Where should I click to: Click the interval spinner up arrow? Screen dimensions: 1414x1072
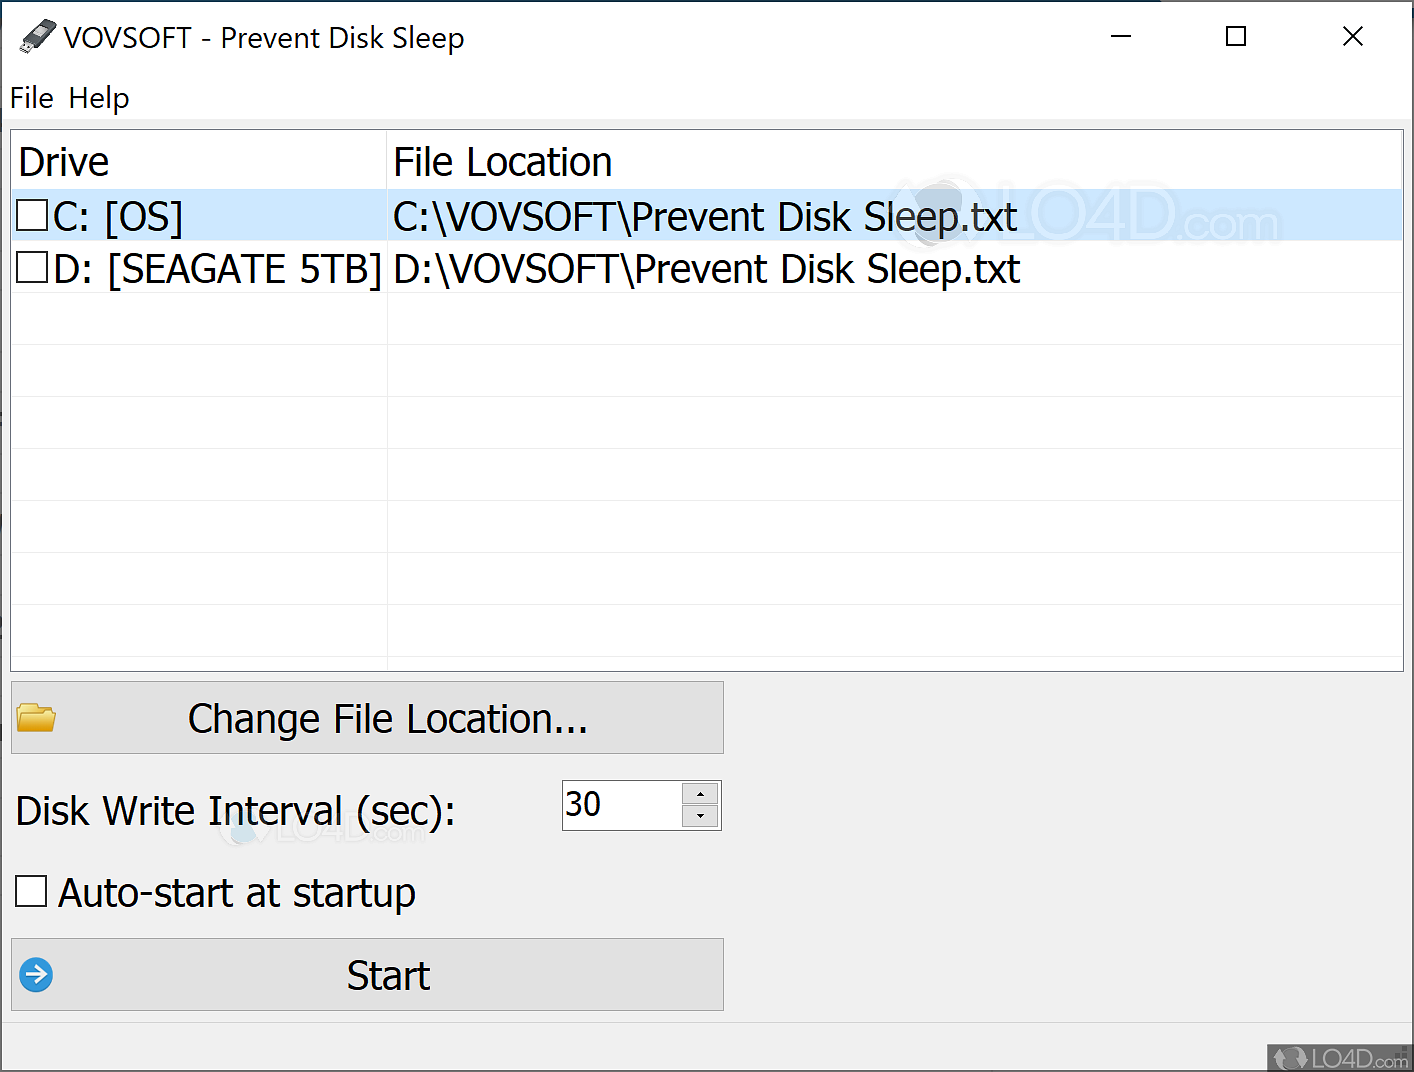tap(700, 793)
